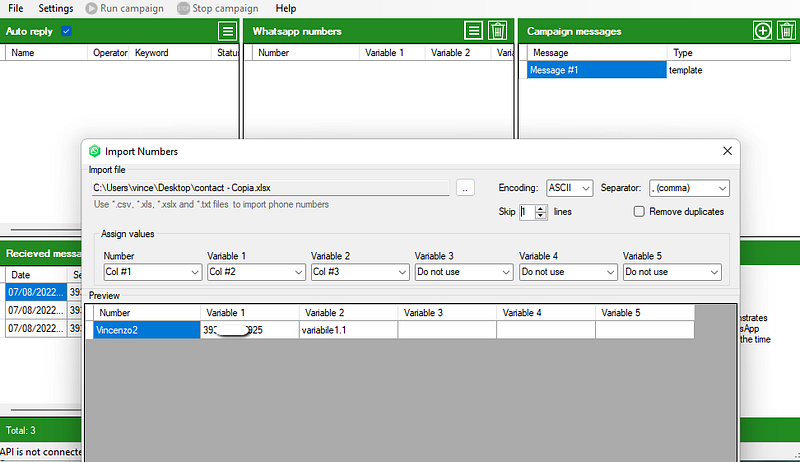Toggle the Auto reply checkbox
The image size is (800, 462).
pyautogui.click(x=66, y=31)
